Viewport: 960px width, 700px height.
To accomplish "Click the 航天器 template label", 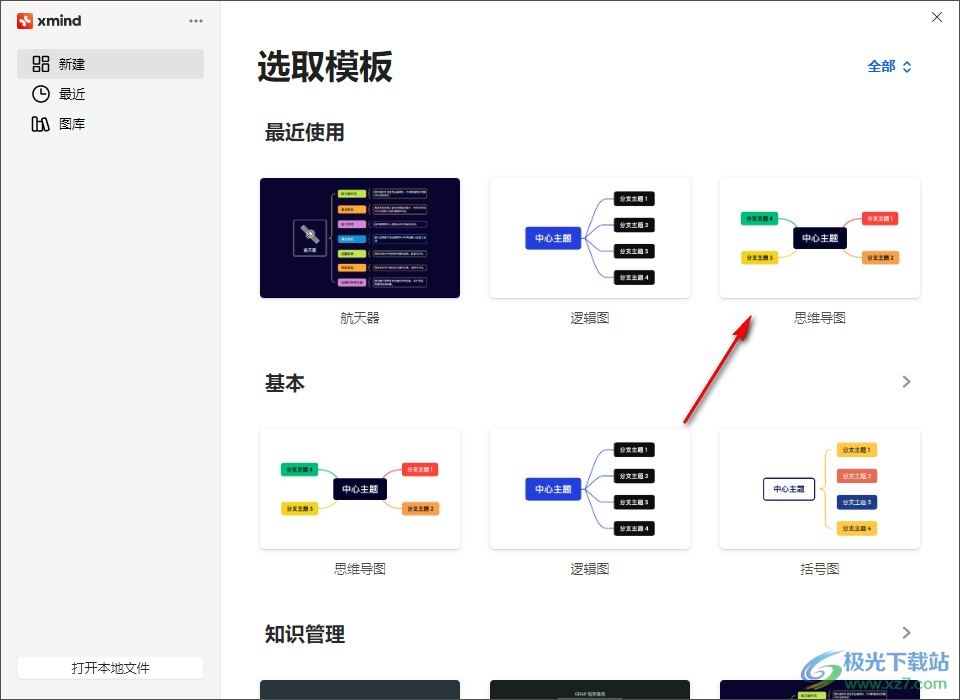I will point(360,318).
